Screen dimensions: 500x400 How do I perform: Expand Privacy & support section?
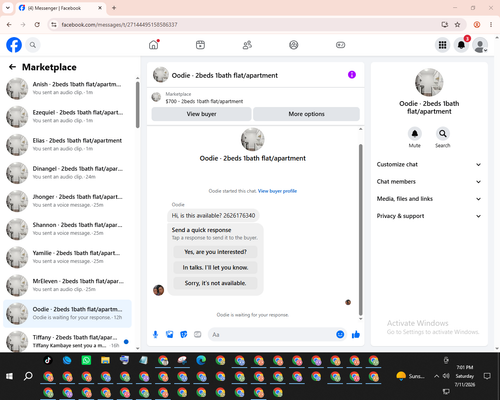[429, 216]
